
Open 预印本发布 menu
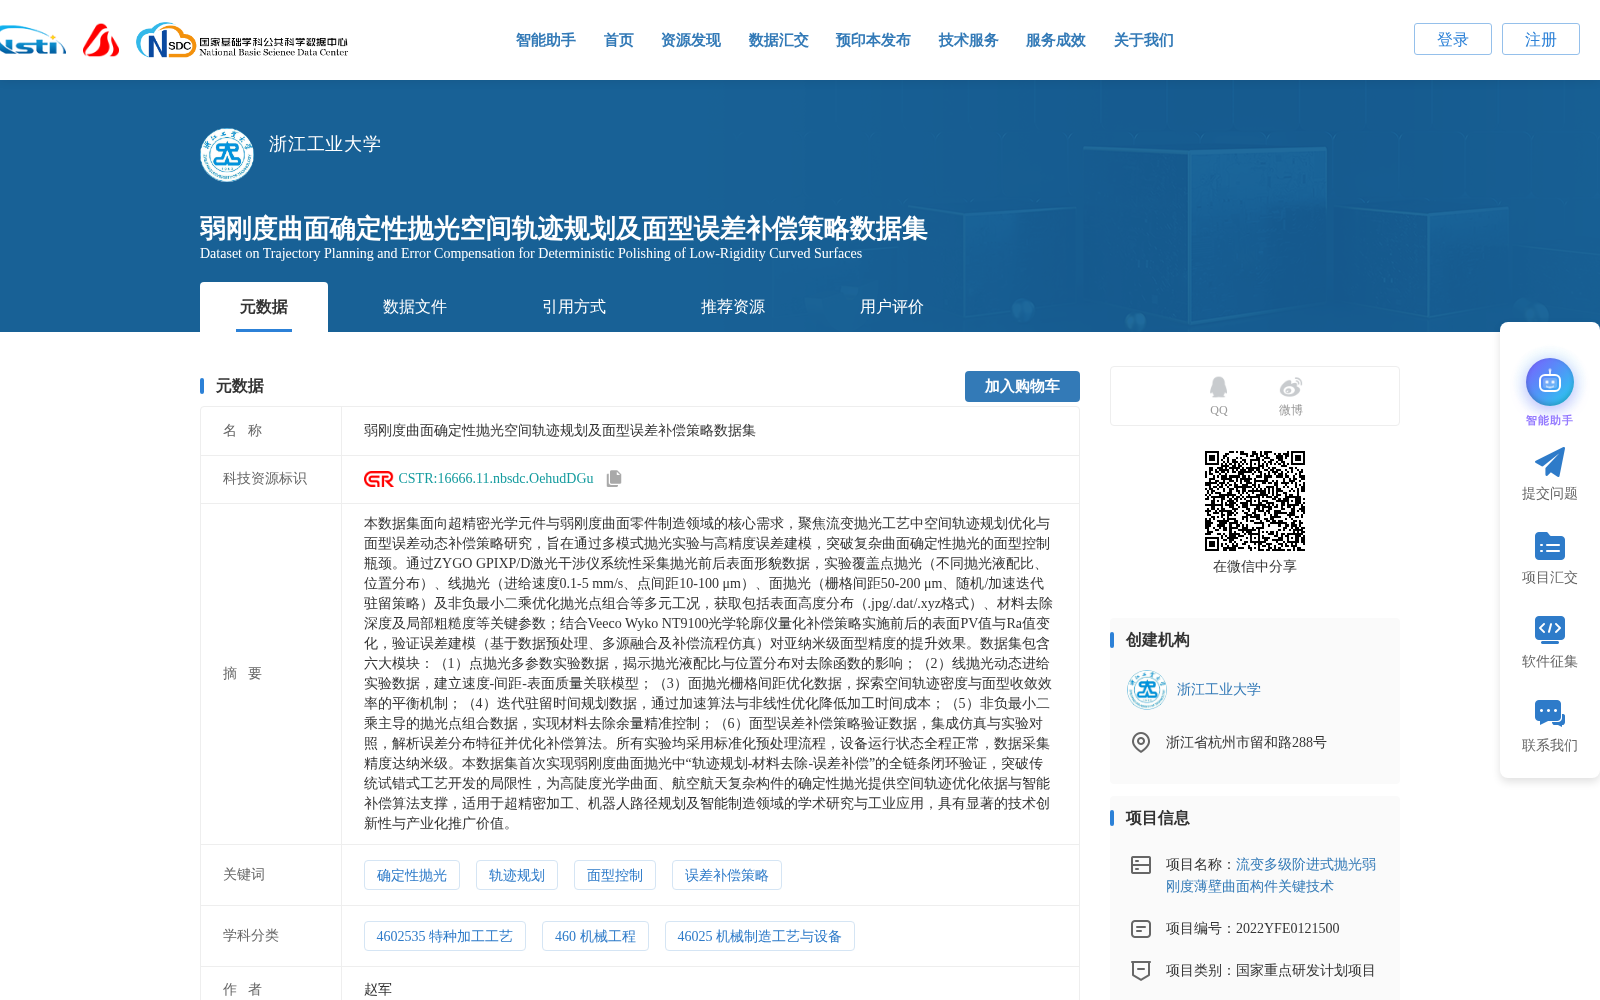(x=873, y=40)
